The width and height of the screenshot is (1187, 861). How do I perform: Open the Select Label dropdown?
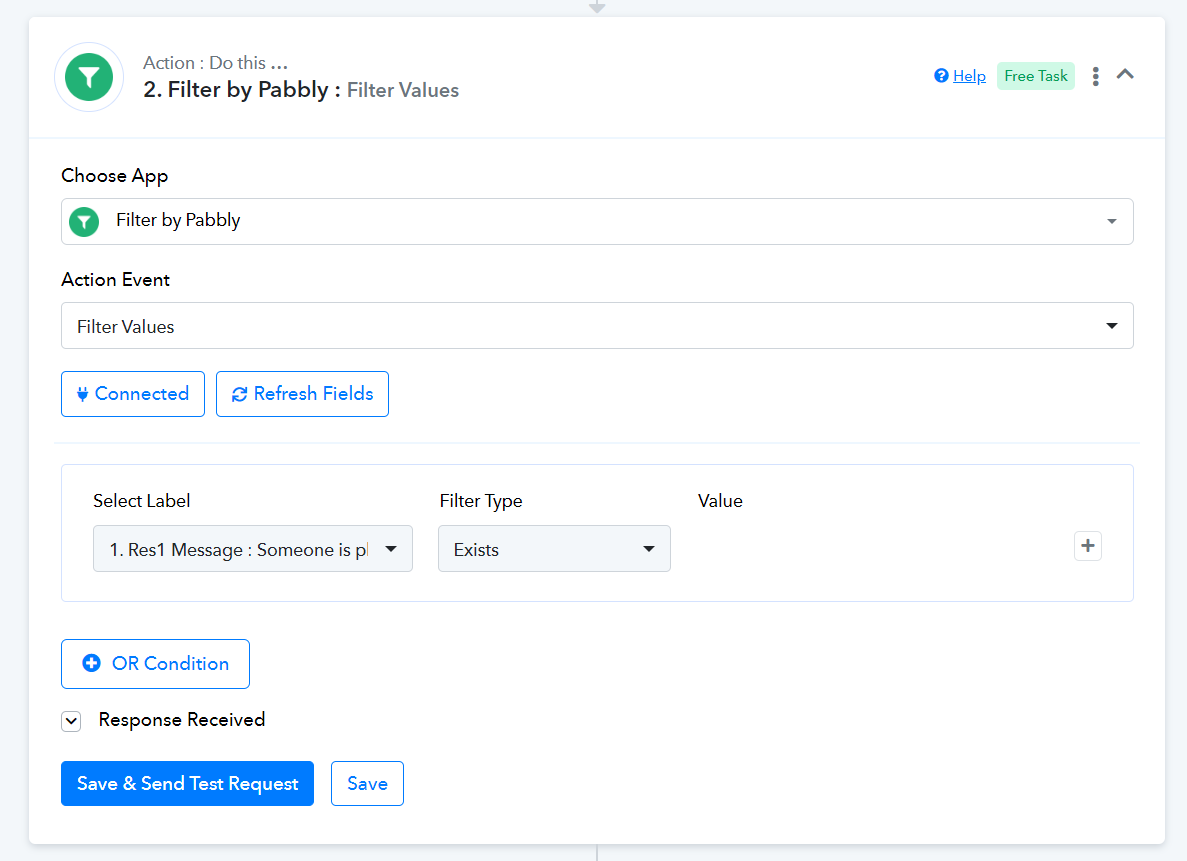(253, 549)
